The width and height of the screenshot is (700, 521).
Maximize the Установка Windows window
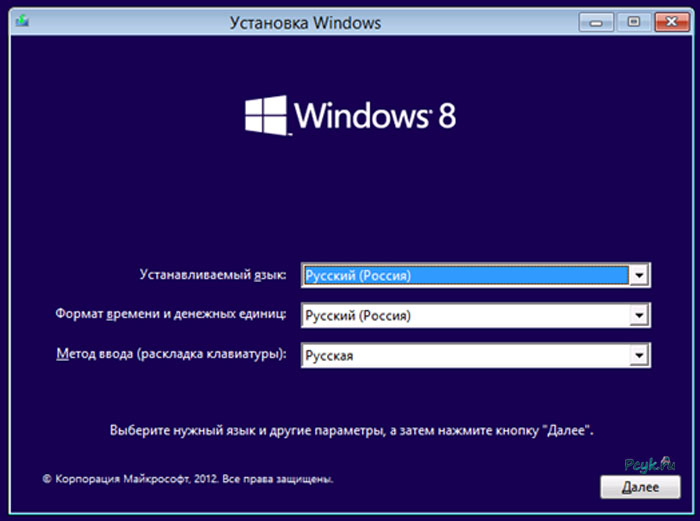pyautogui.click(x=632, y=20)
